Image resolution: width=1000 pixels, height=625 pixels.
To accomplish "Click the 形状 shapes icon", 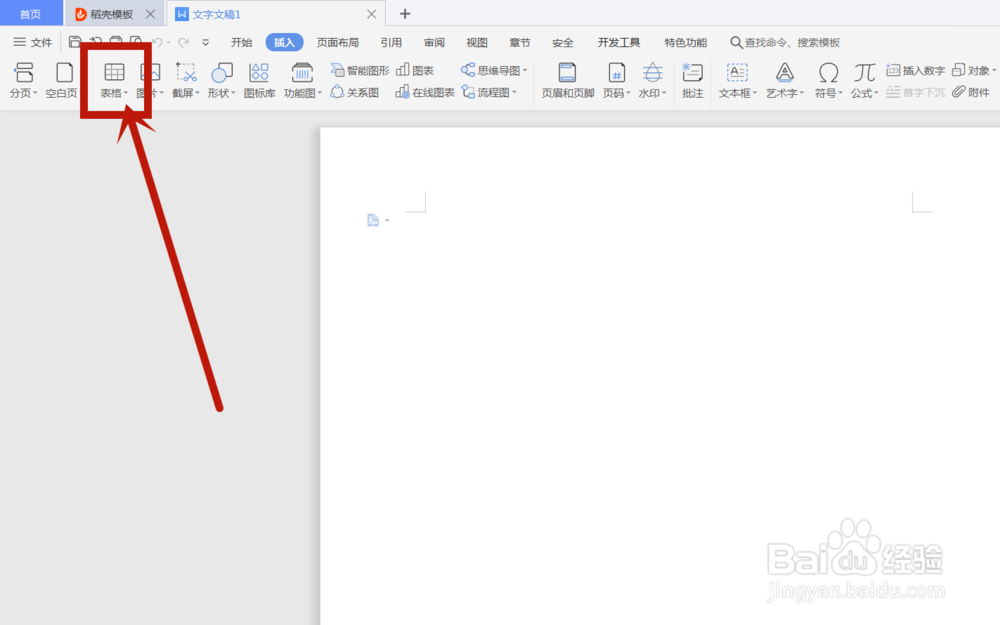I will coord(221,72).
